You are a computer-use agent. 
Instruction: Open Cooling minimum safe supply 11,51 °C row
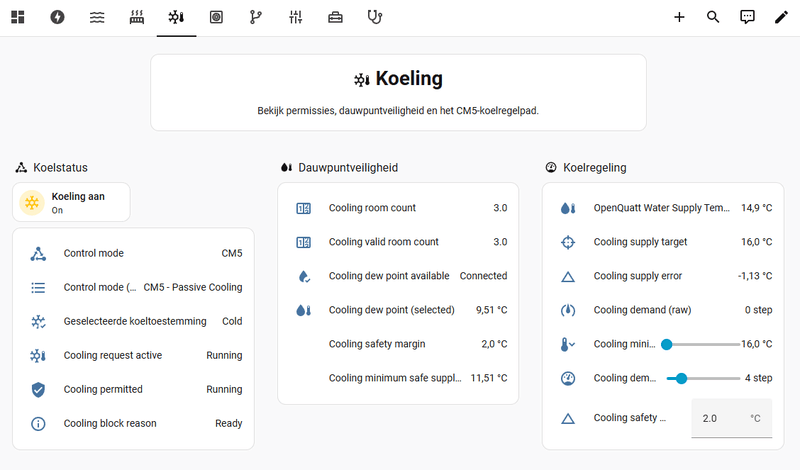[x=398, y=378]
